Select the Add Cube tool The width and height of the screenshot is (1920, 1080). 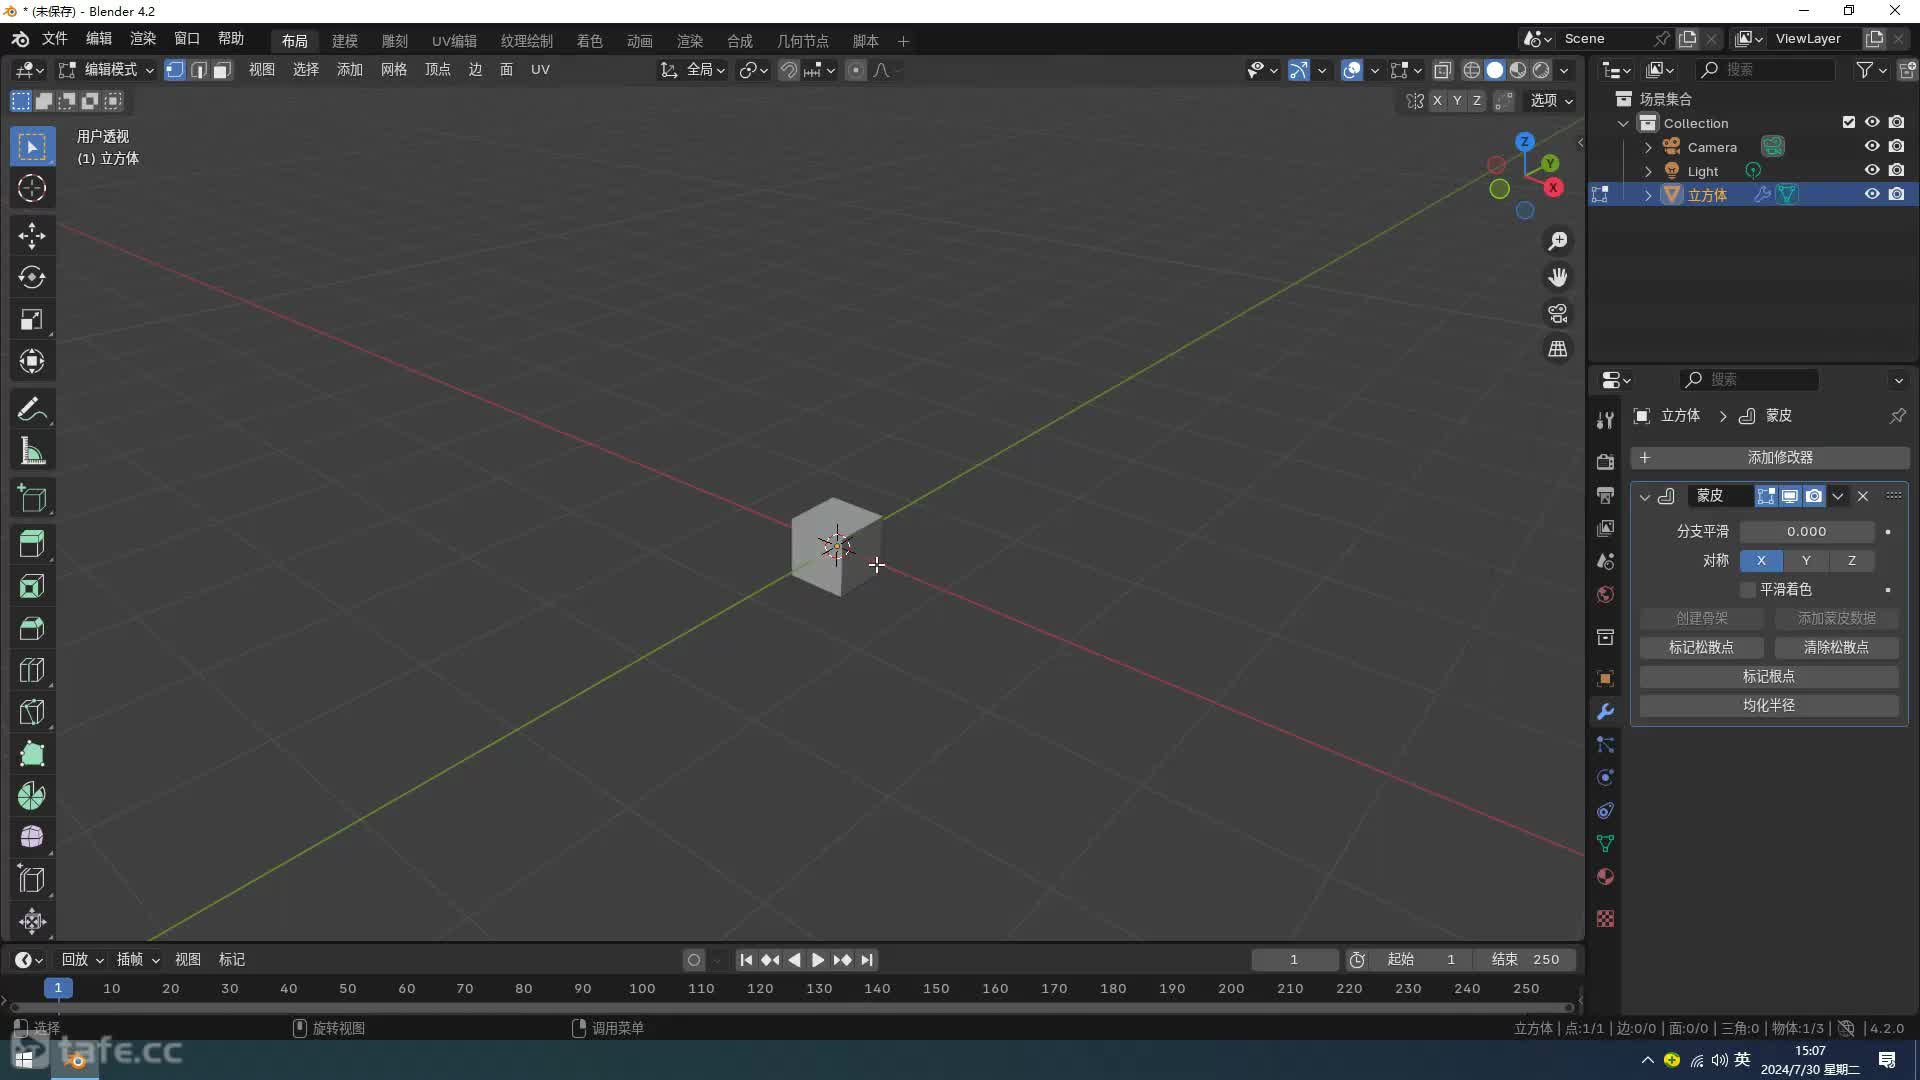click(x=32, y=499)
